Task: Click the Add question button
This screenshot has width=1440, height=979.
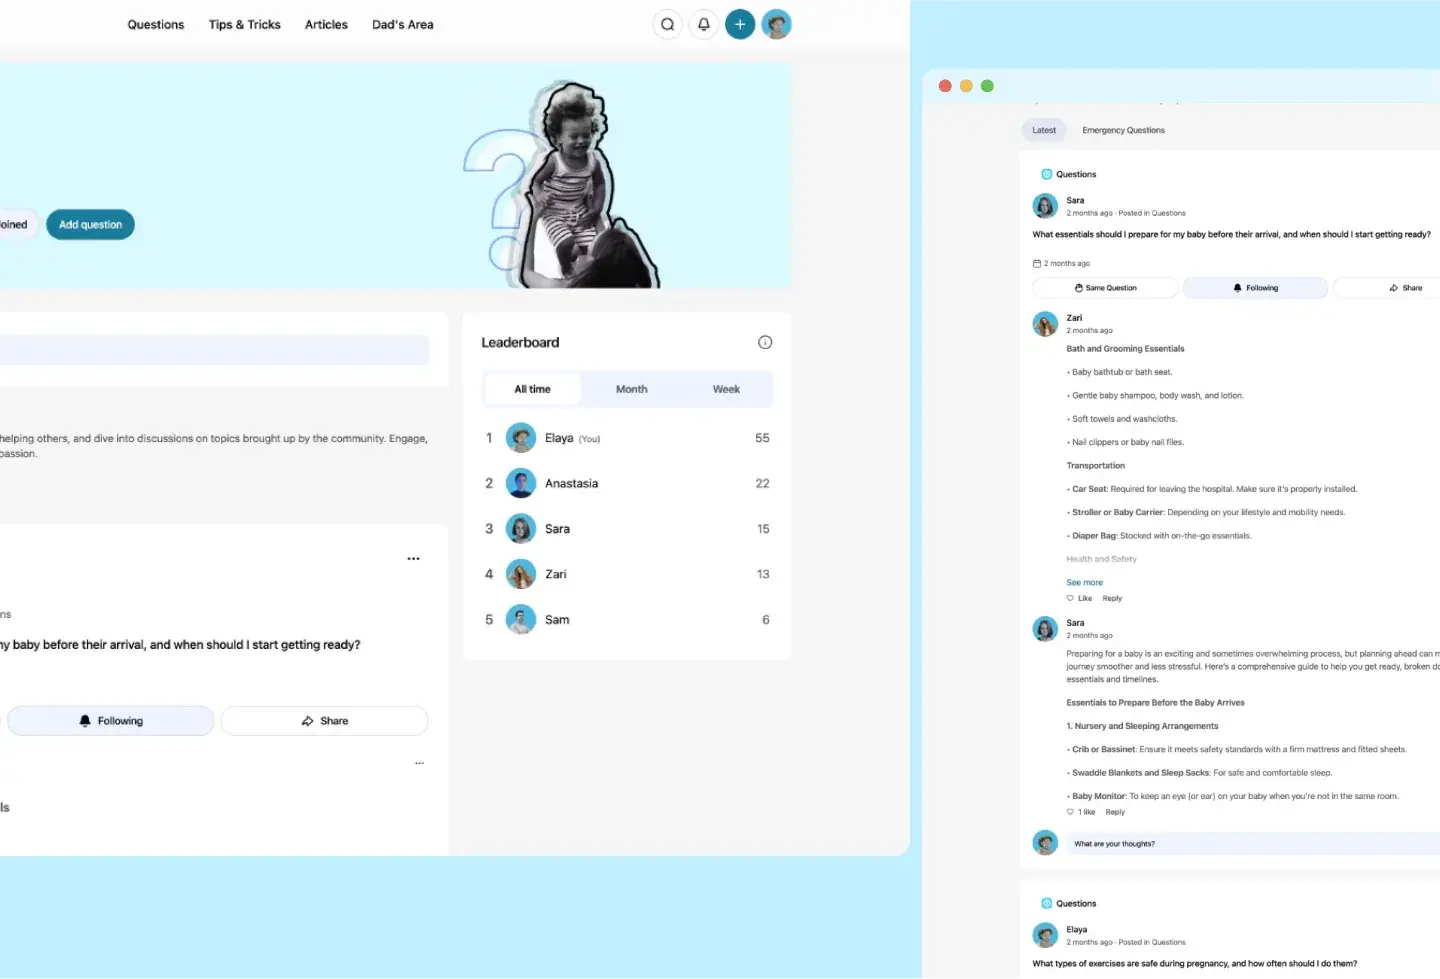Action: coord(90,224)
